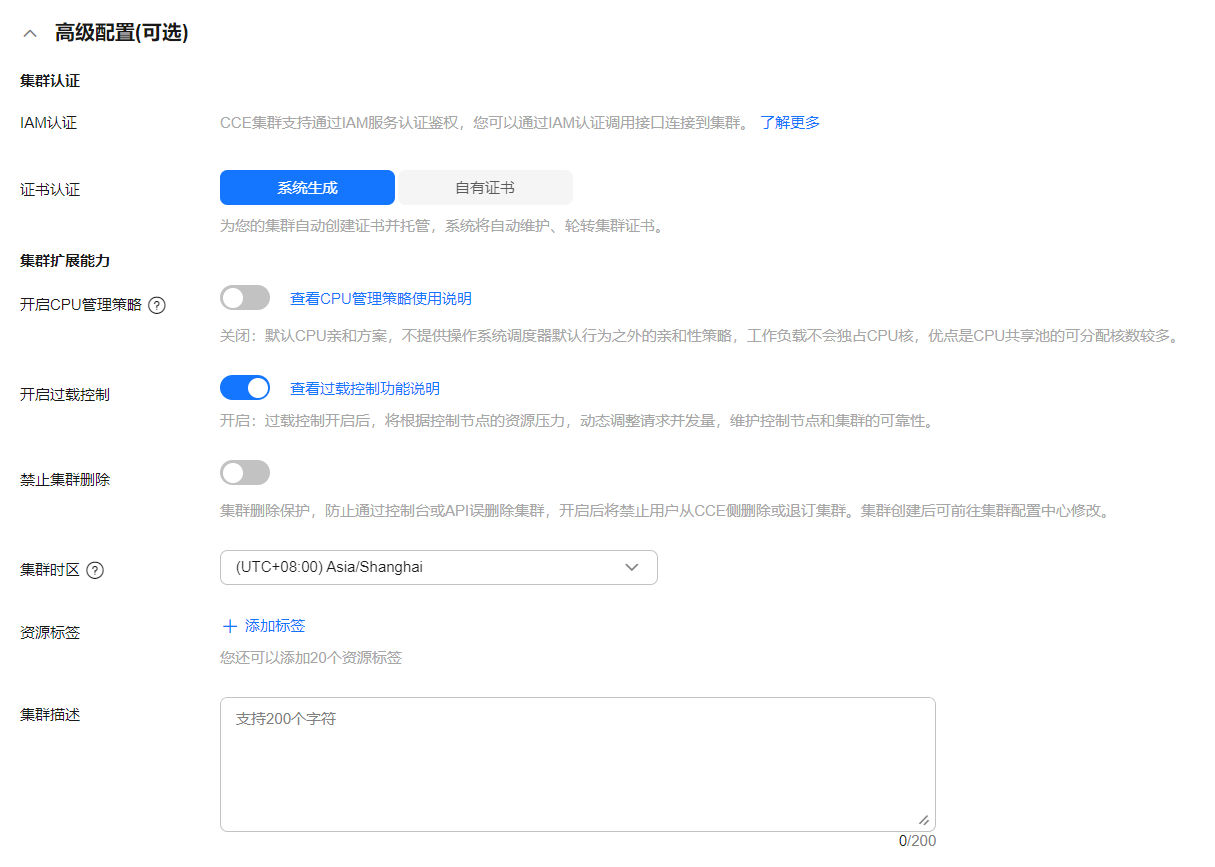This screenshot has height=867, width=1215.
Task: Click the 开启过载控制 label
Action: pyautogui.click(x=65, y=394)
